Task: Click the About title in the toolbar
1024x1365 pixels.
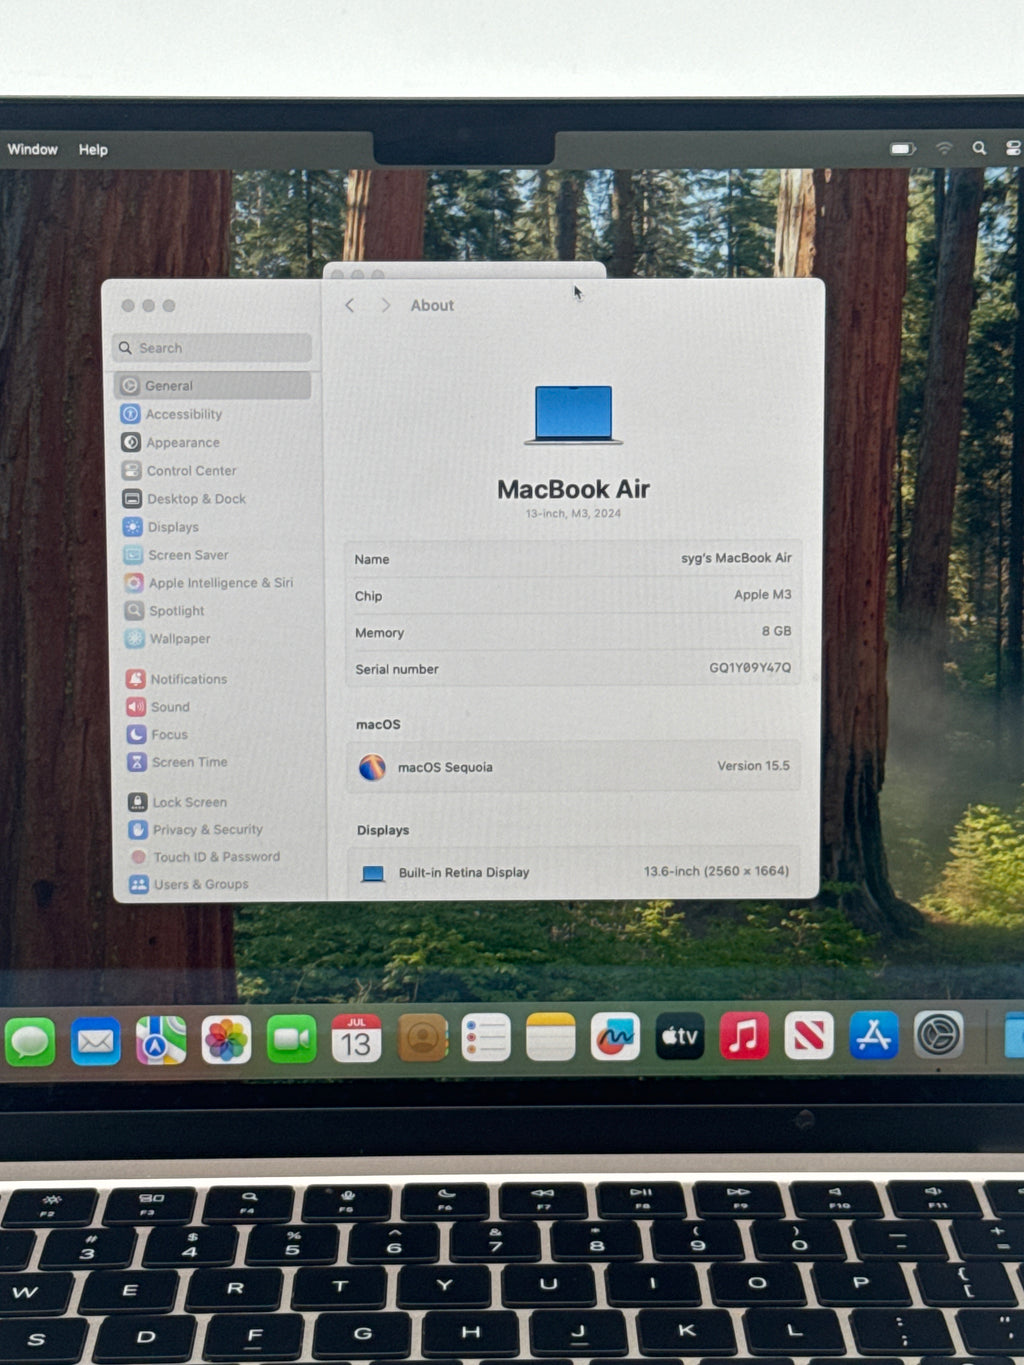Action: [432, 305]
